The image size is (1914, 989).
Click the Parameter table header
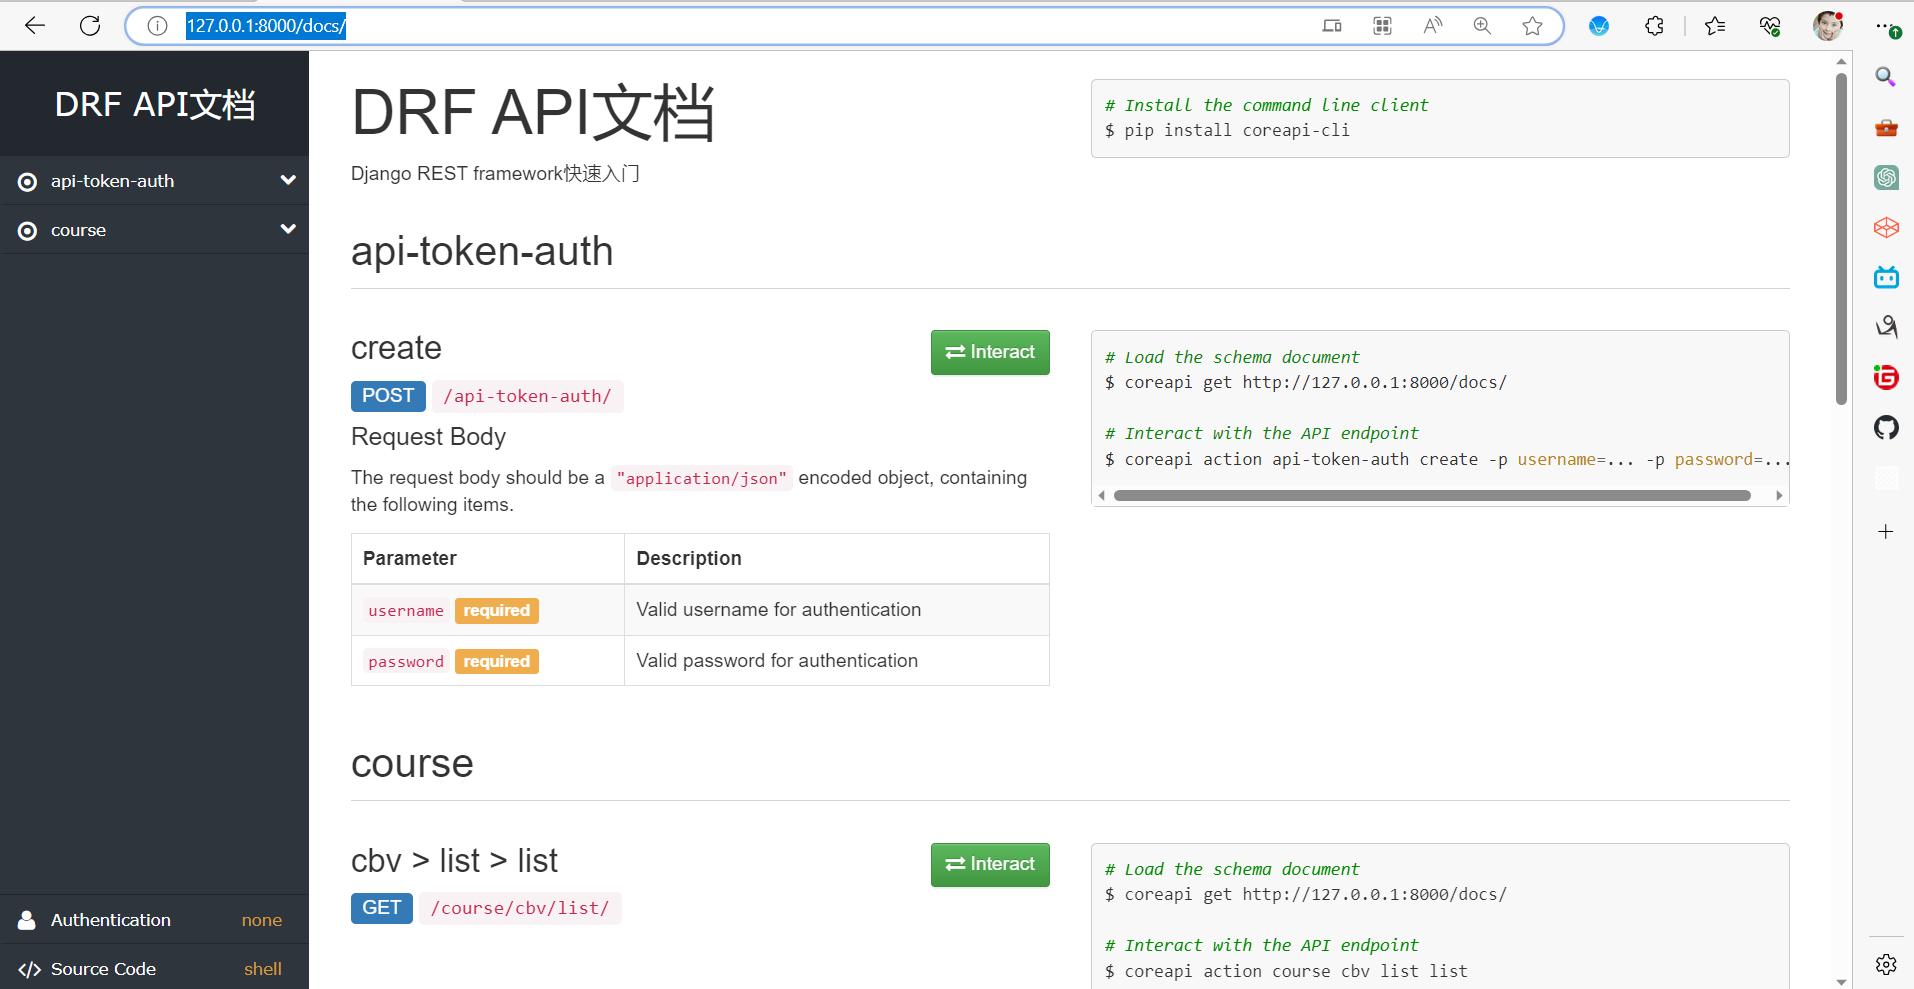410,558
